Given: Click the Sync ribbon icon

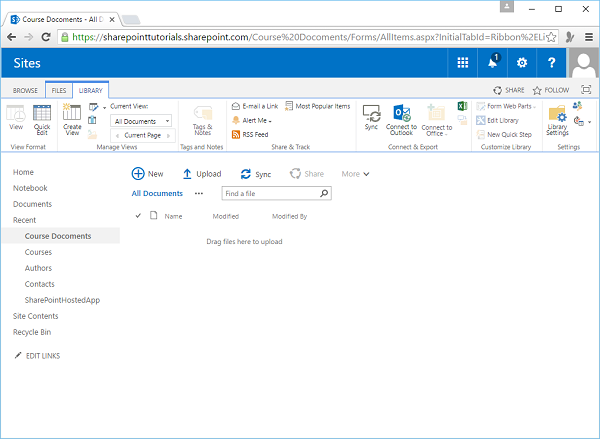Looking at the screenshot, I should click(371, 114).
